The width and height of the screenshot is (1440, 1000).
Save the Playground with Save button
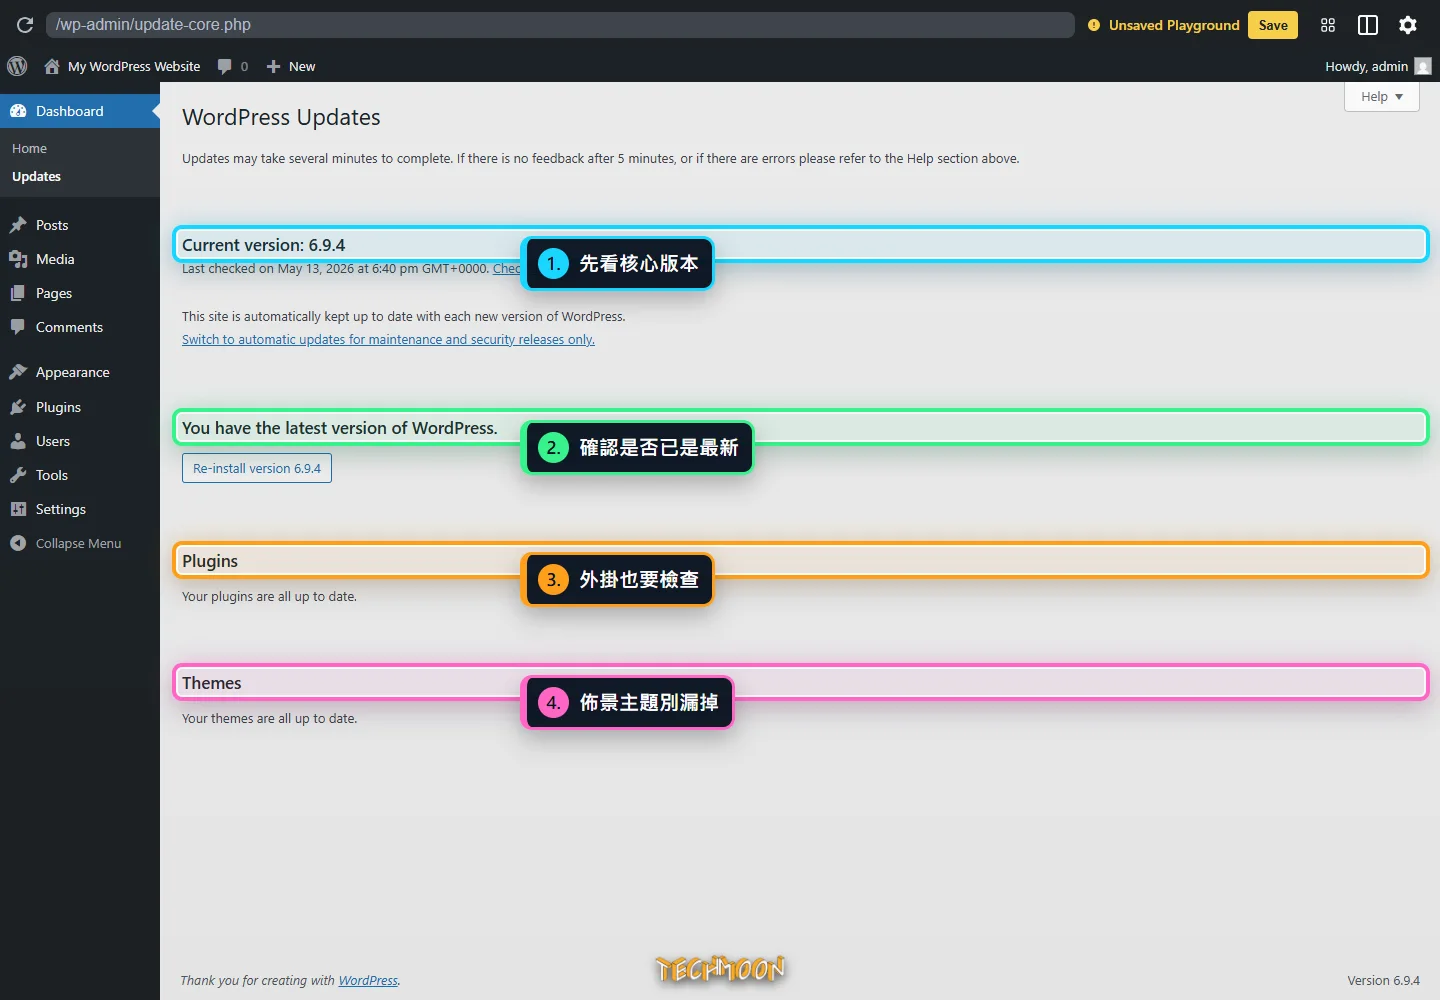[1273, 25]
